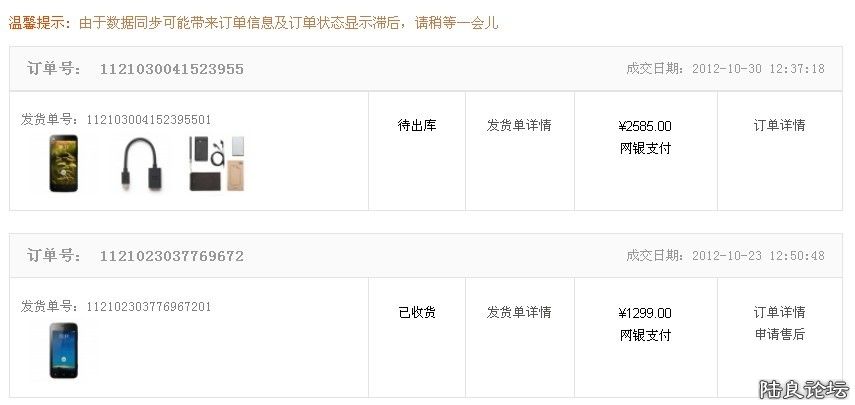The height and width of the screenshot is (405, 855).
Task: Click the 2012-10-30 12:37:18 transaction date
Action: point(757,69)
